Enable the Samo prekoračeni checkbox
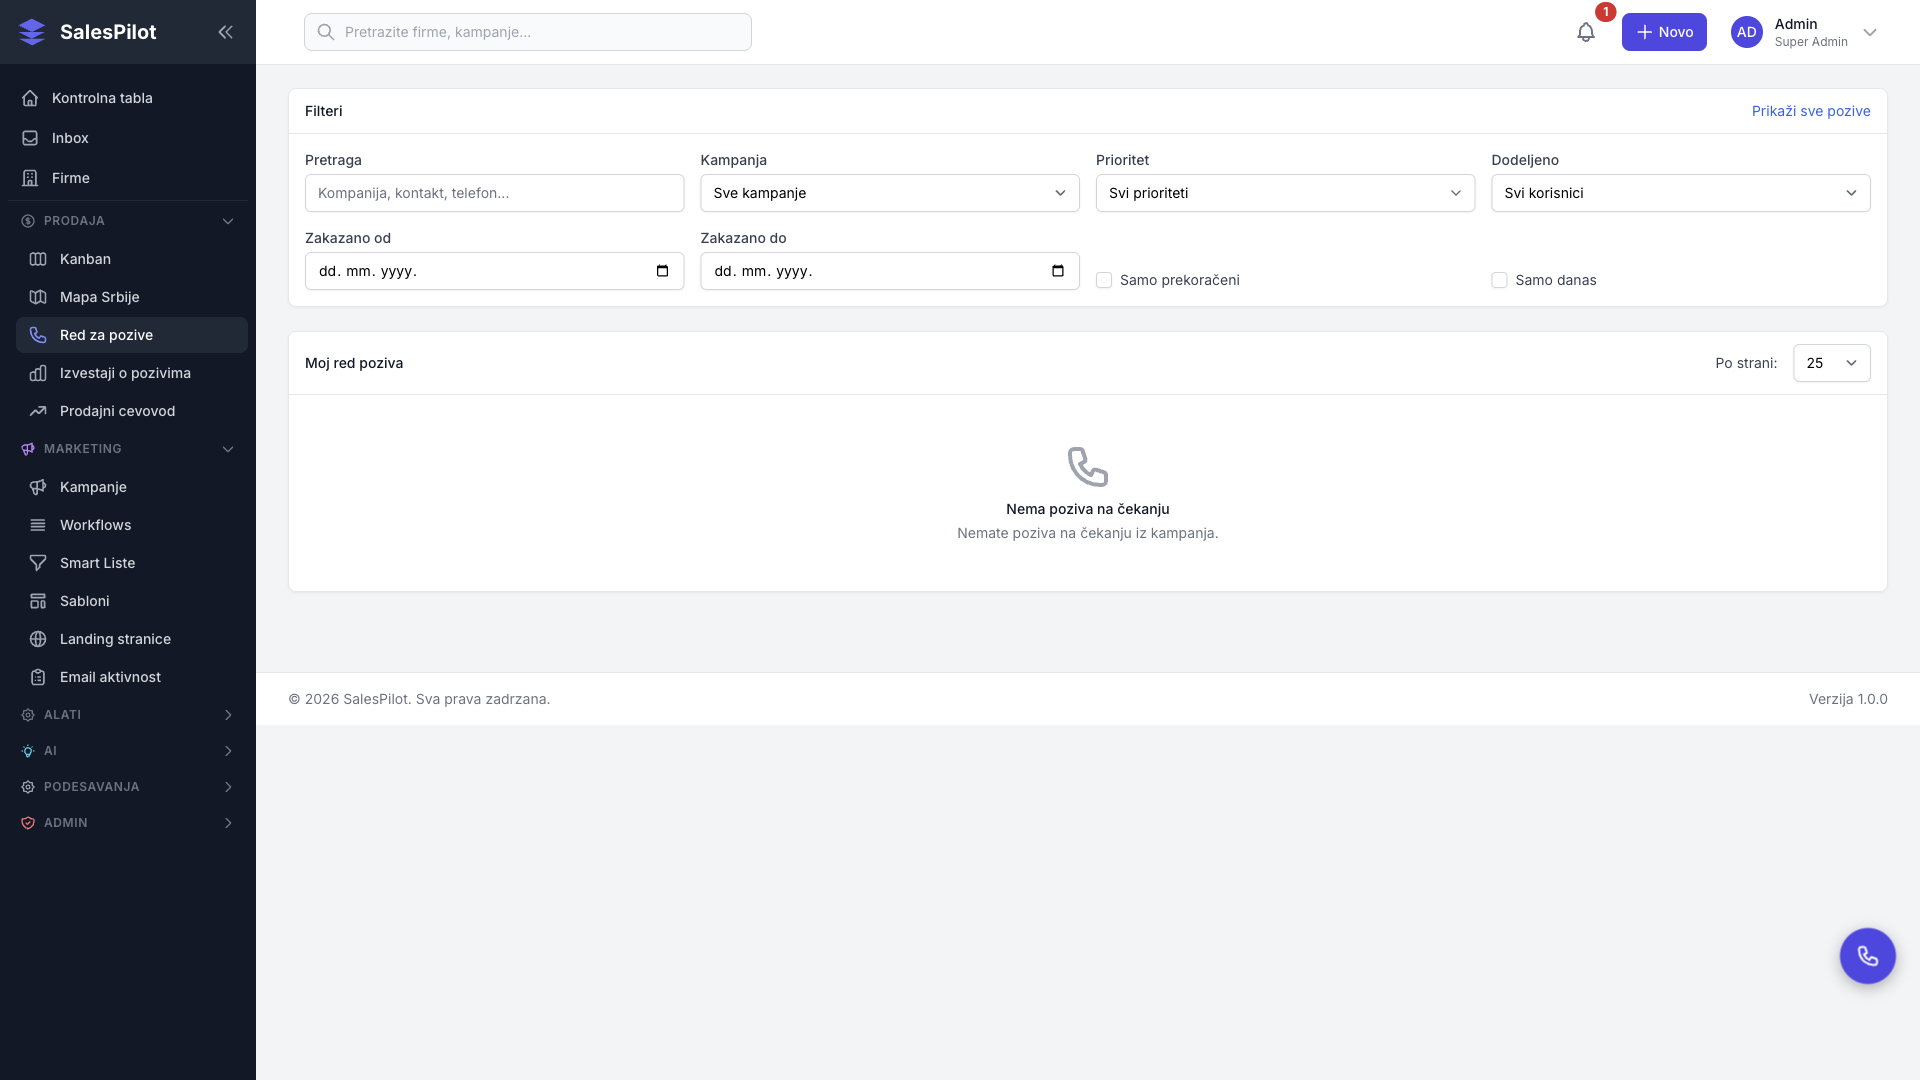 point(1104,280)
